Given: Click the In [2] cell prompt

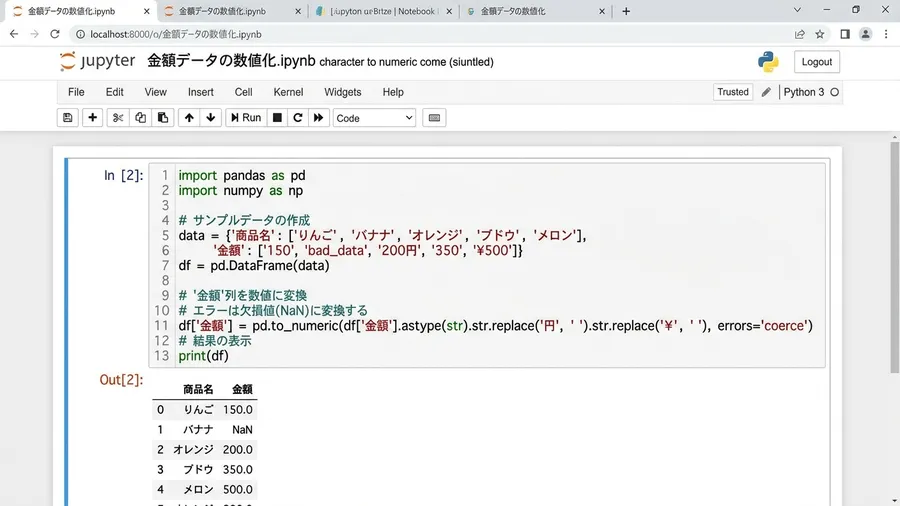Looking at the screenshot, I should pyautogui.click(x=123, y=176).
